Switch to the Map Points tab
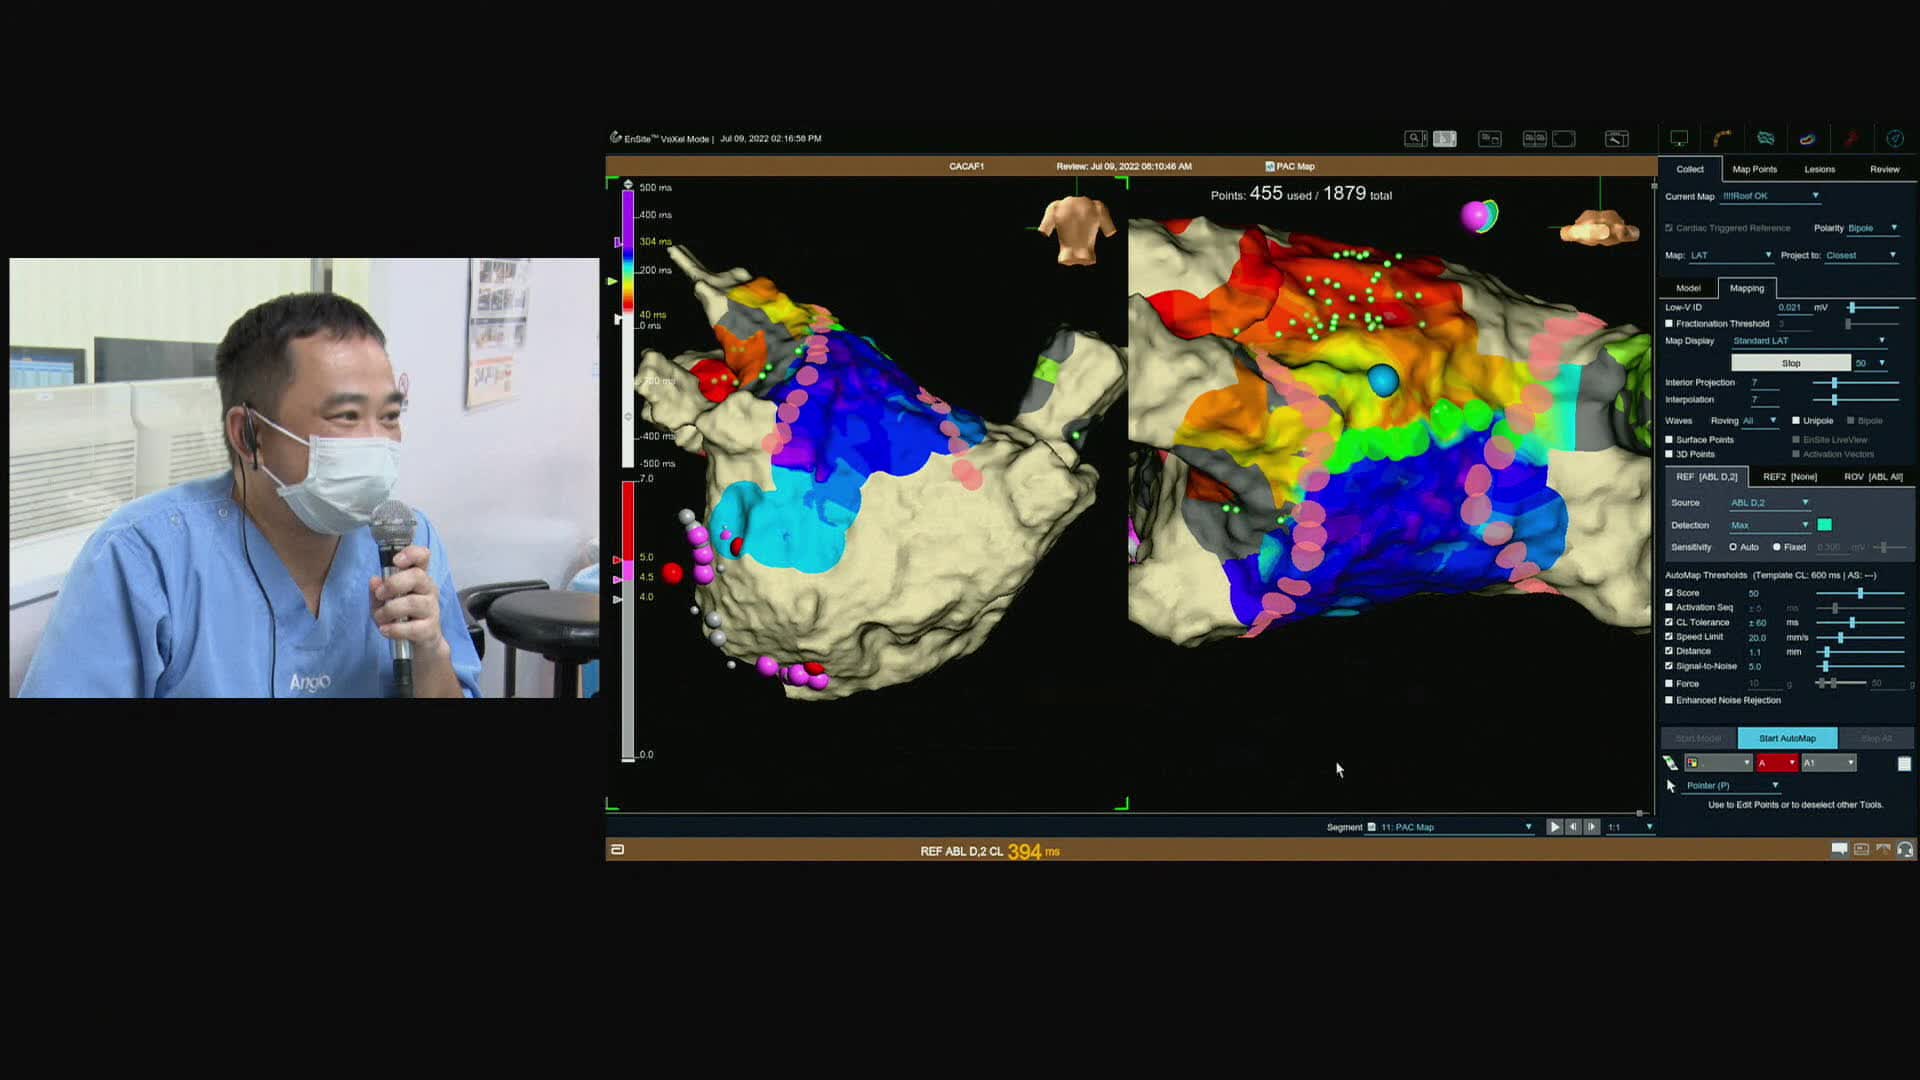The width and height of the screenshot is (1920, 1080). [x=1754, y=169]
